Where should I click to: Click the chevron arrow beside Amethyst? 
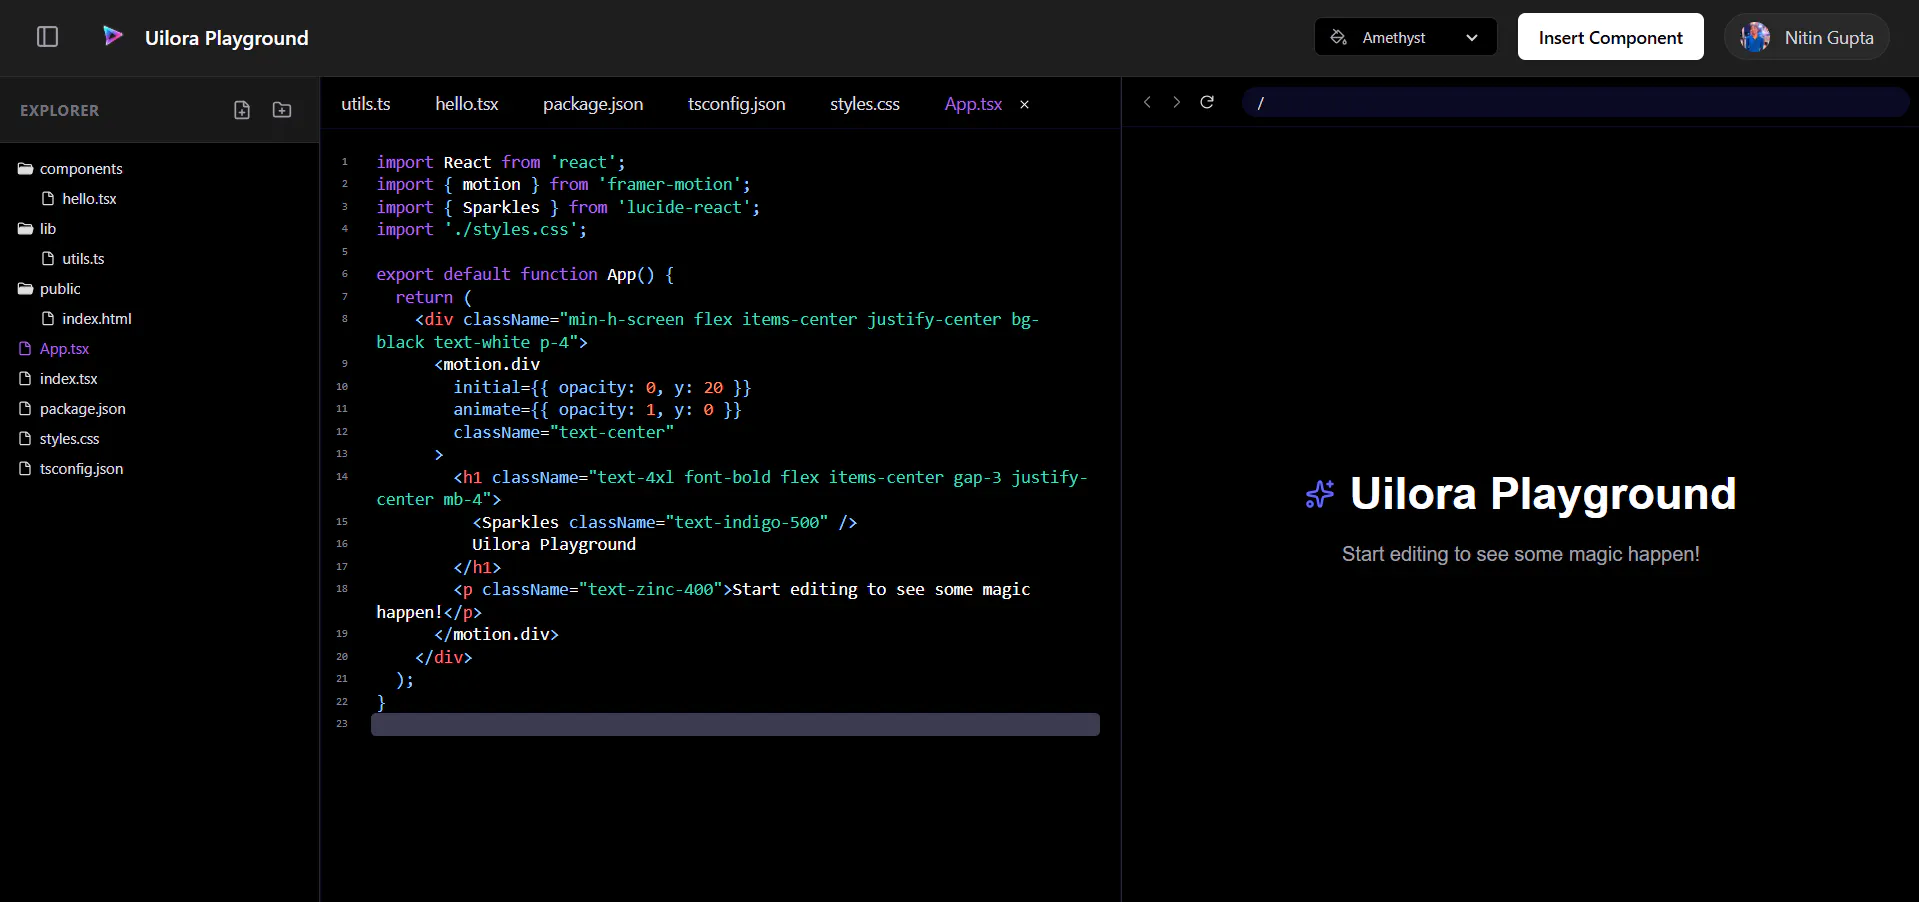coord(1472,38)
